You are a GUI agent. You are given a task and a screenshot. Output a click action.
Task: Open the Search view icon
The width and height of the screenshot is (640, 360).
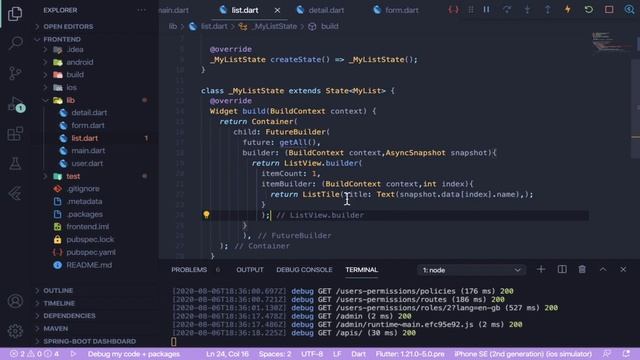(x=15, y=42)
